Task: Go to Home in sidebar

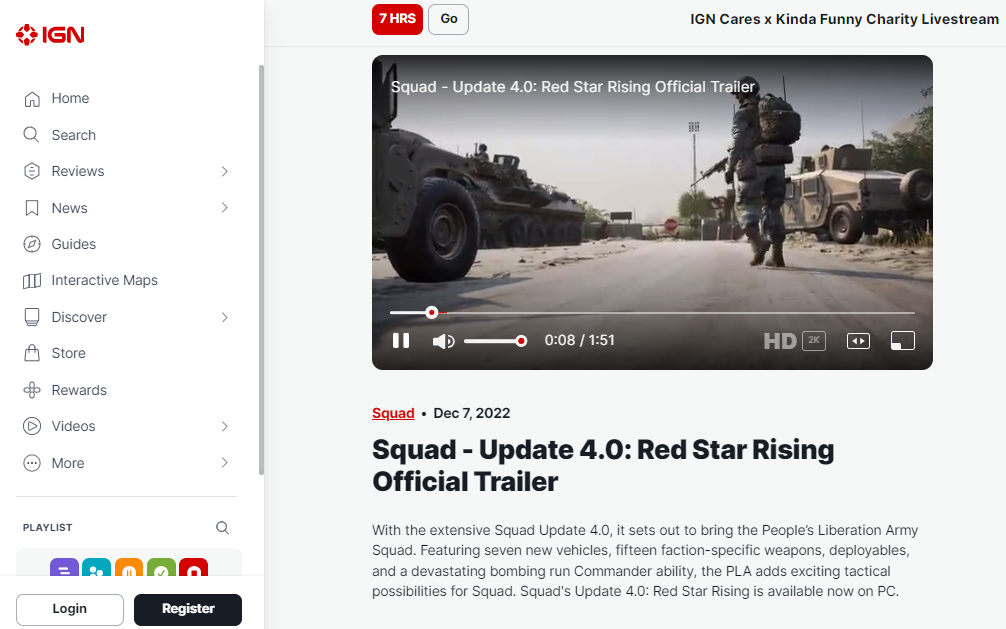Action: click(70, 99)
